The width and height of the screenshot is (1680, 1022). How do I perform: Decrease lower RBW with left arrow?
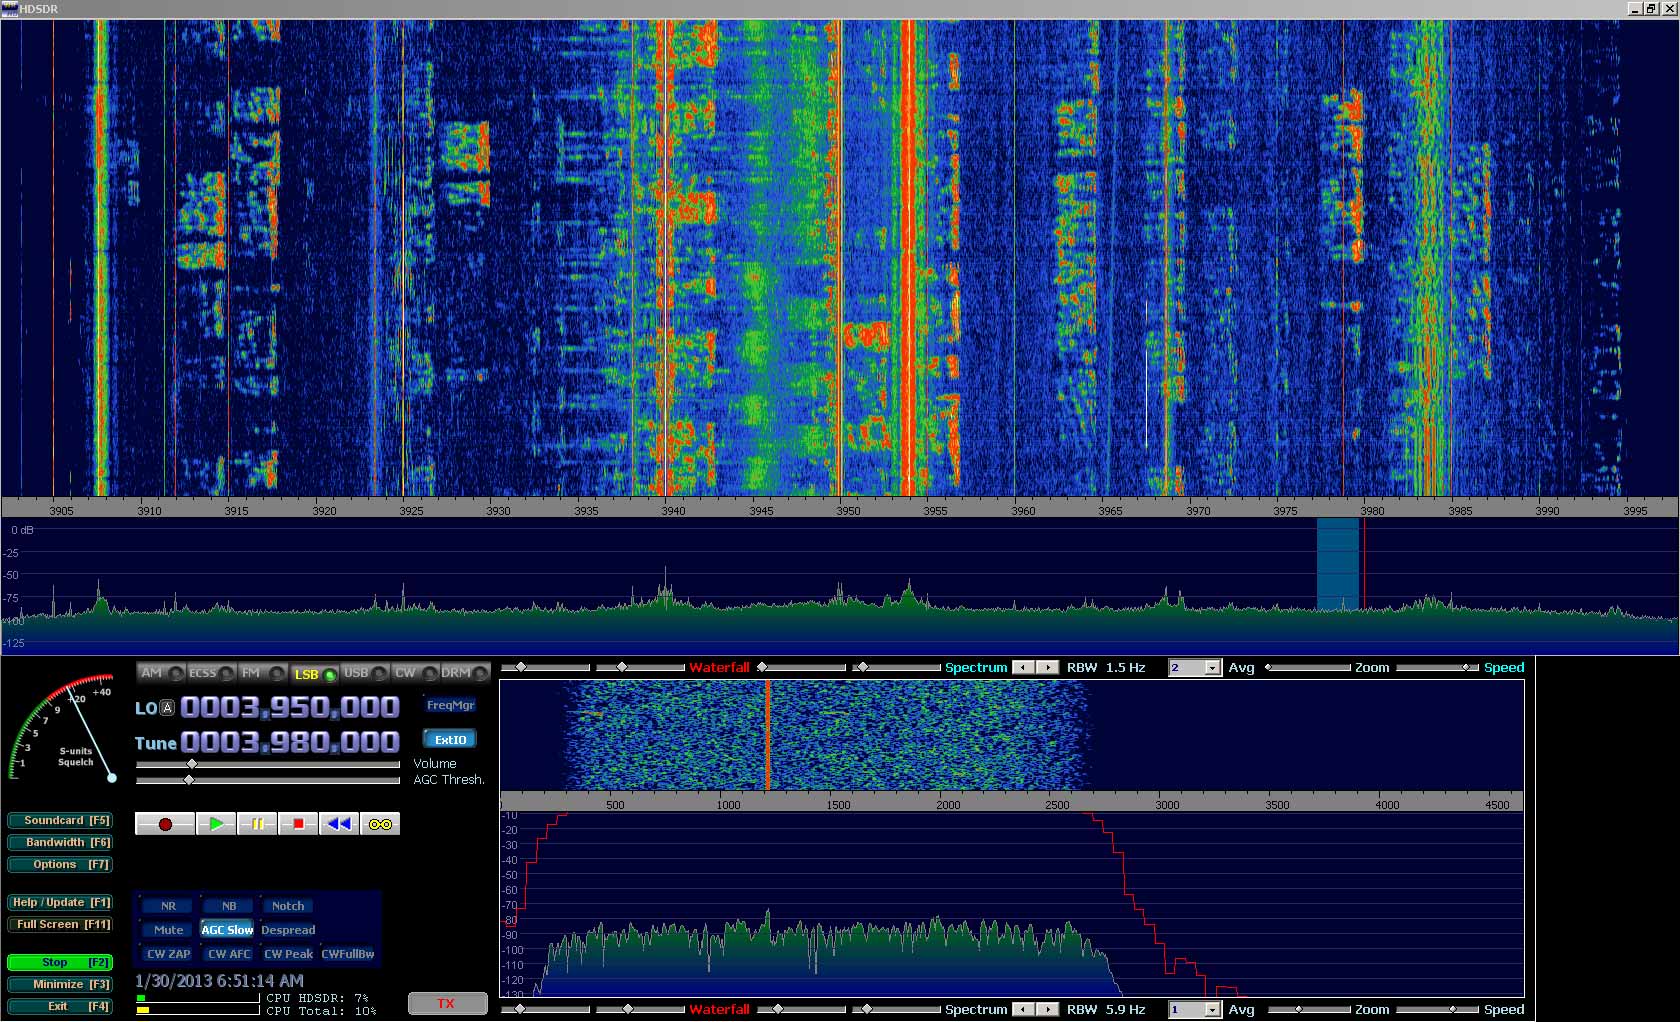1023,1009
